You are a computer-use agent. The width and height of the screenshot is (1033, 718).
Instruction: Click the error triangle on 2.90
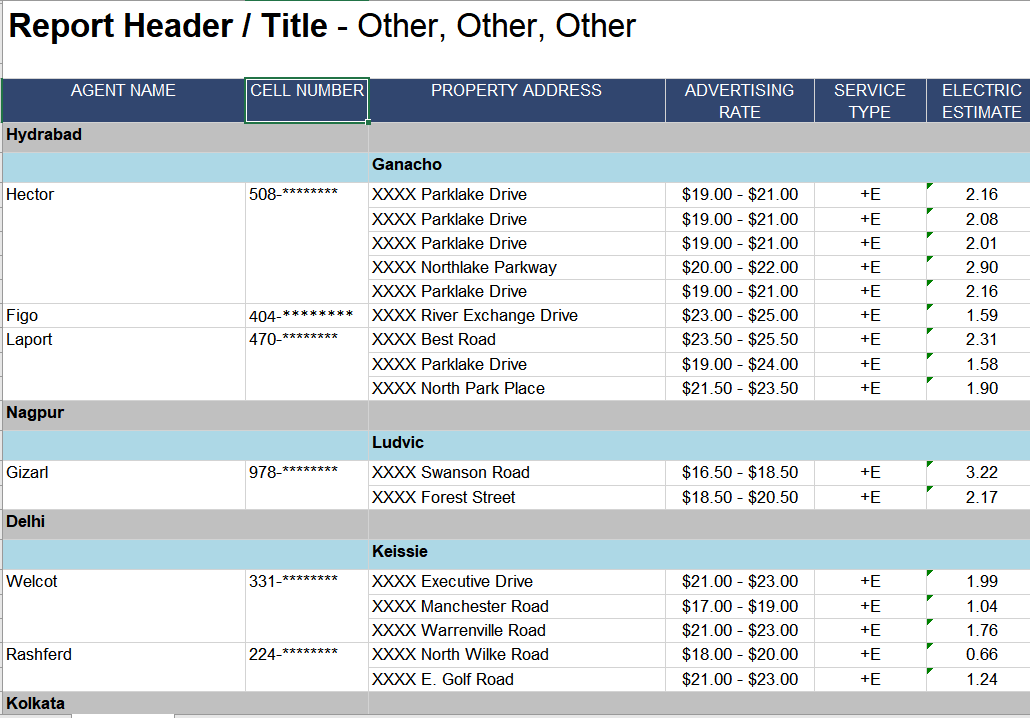pyautogui.click(x=931, y=260)
